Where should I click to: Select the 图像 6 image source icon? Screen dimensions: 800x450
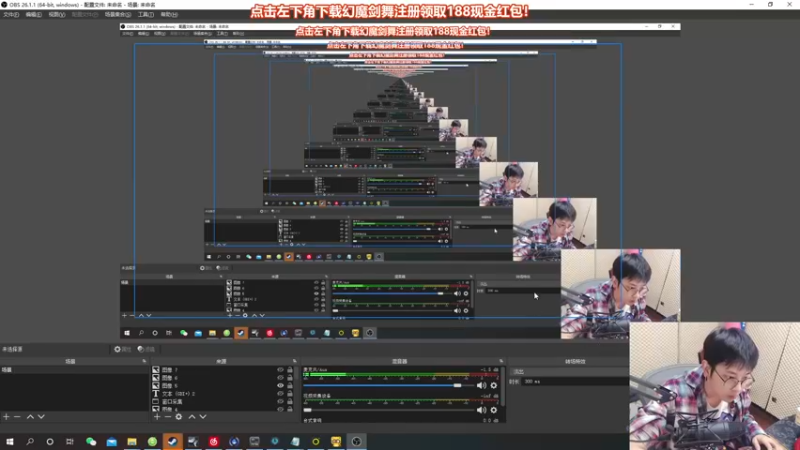coord(156,378)
